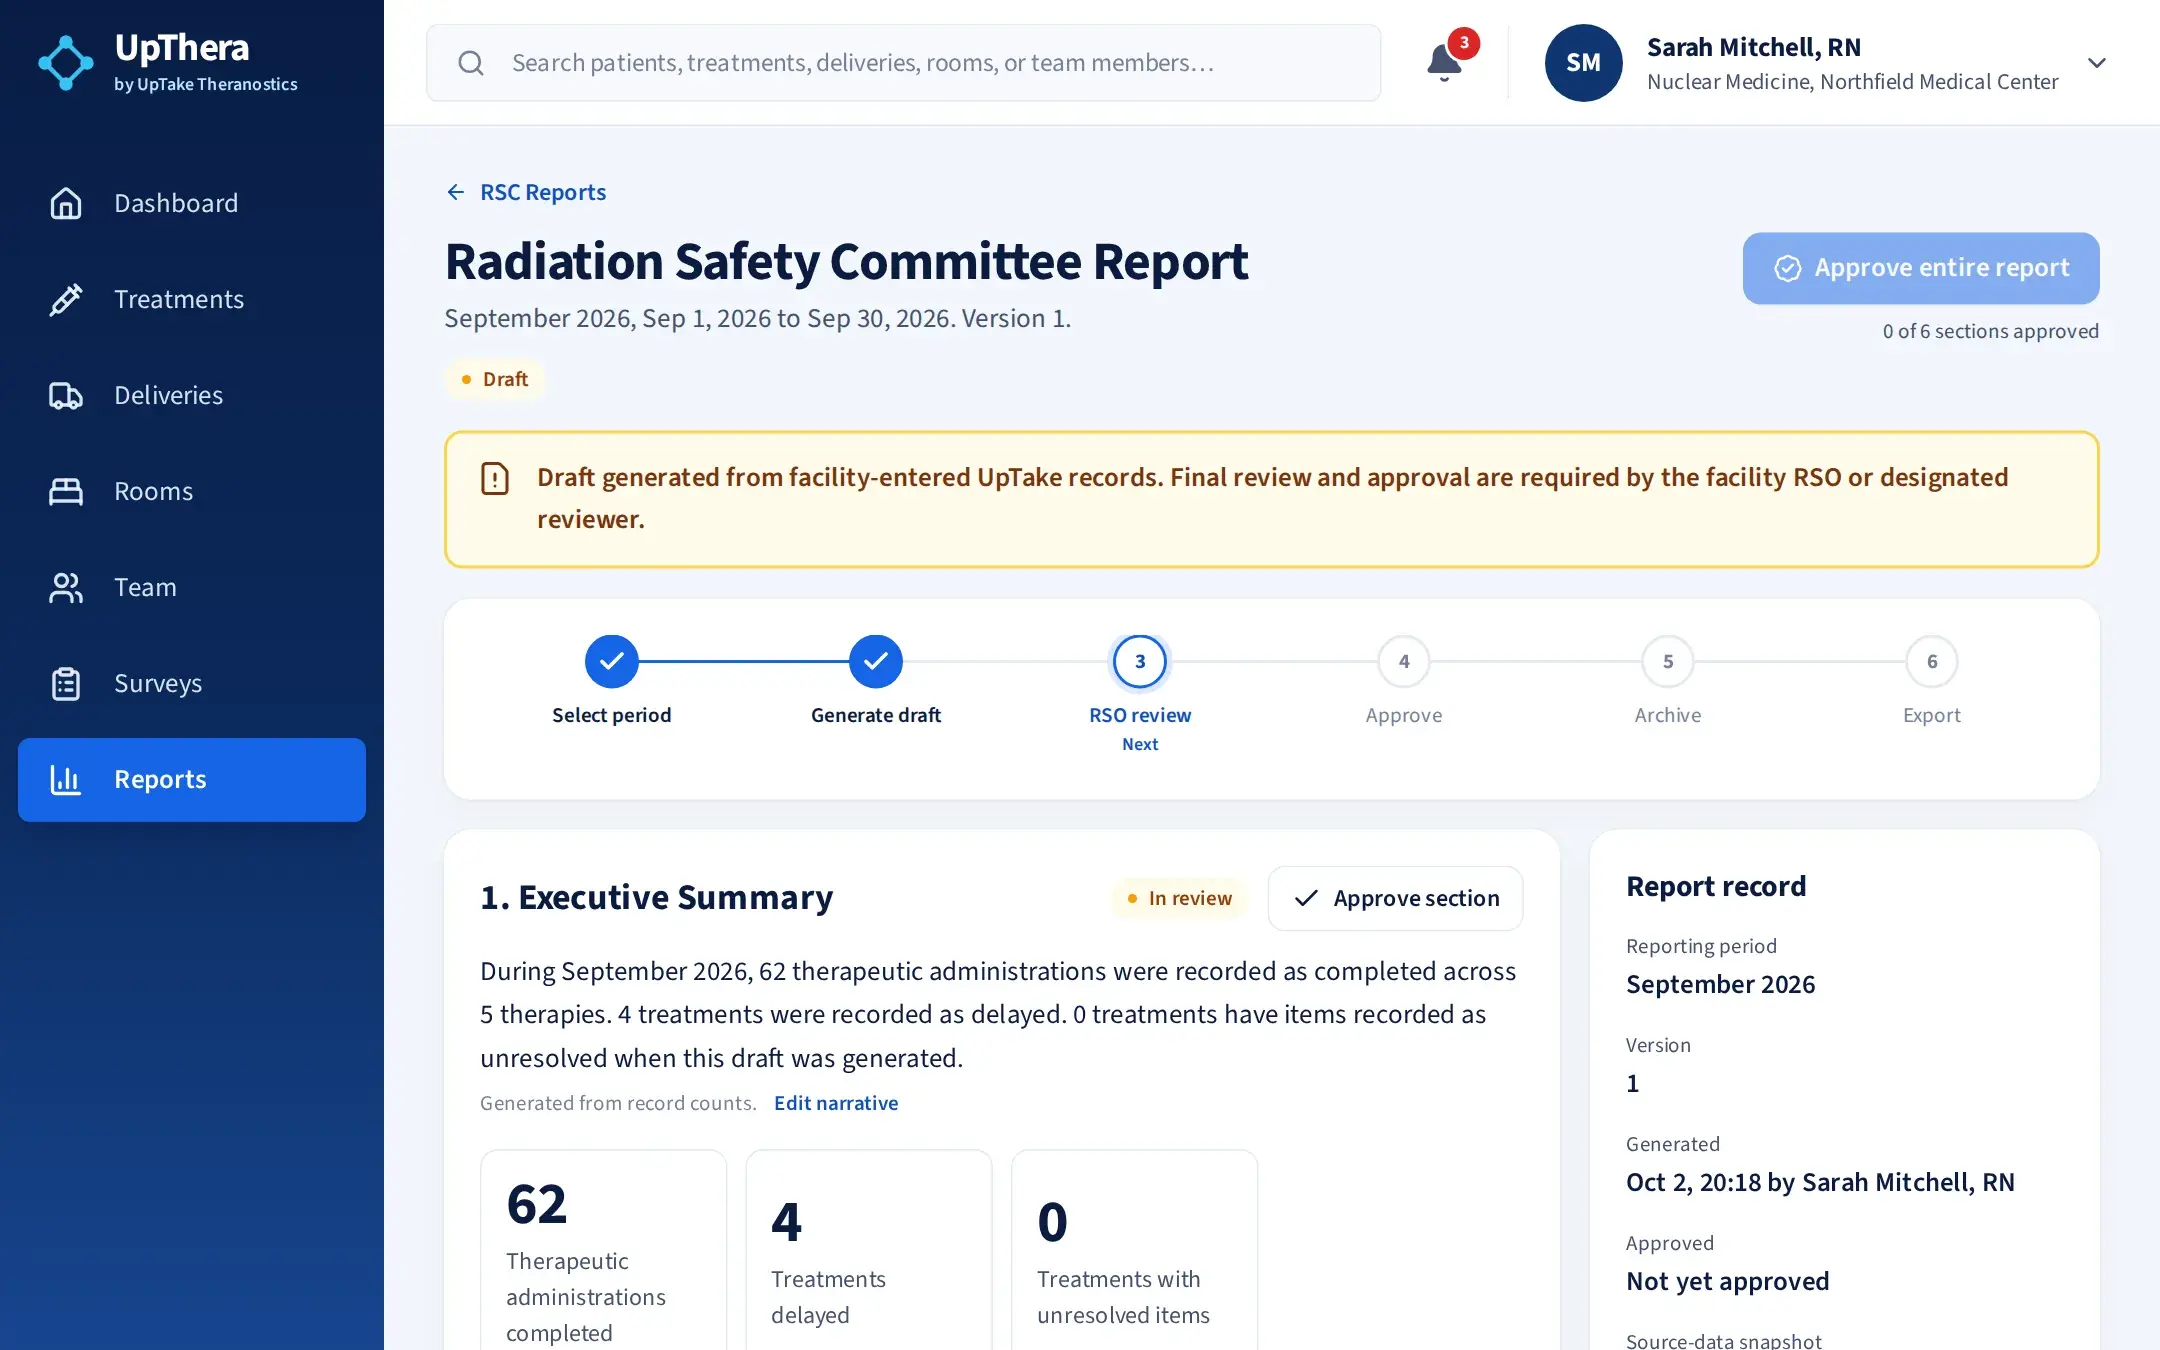Viewport: 2160px width, 1350px height.
Task: Open the Treatments menu item
Action: point(192,299)
